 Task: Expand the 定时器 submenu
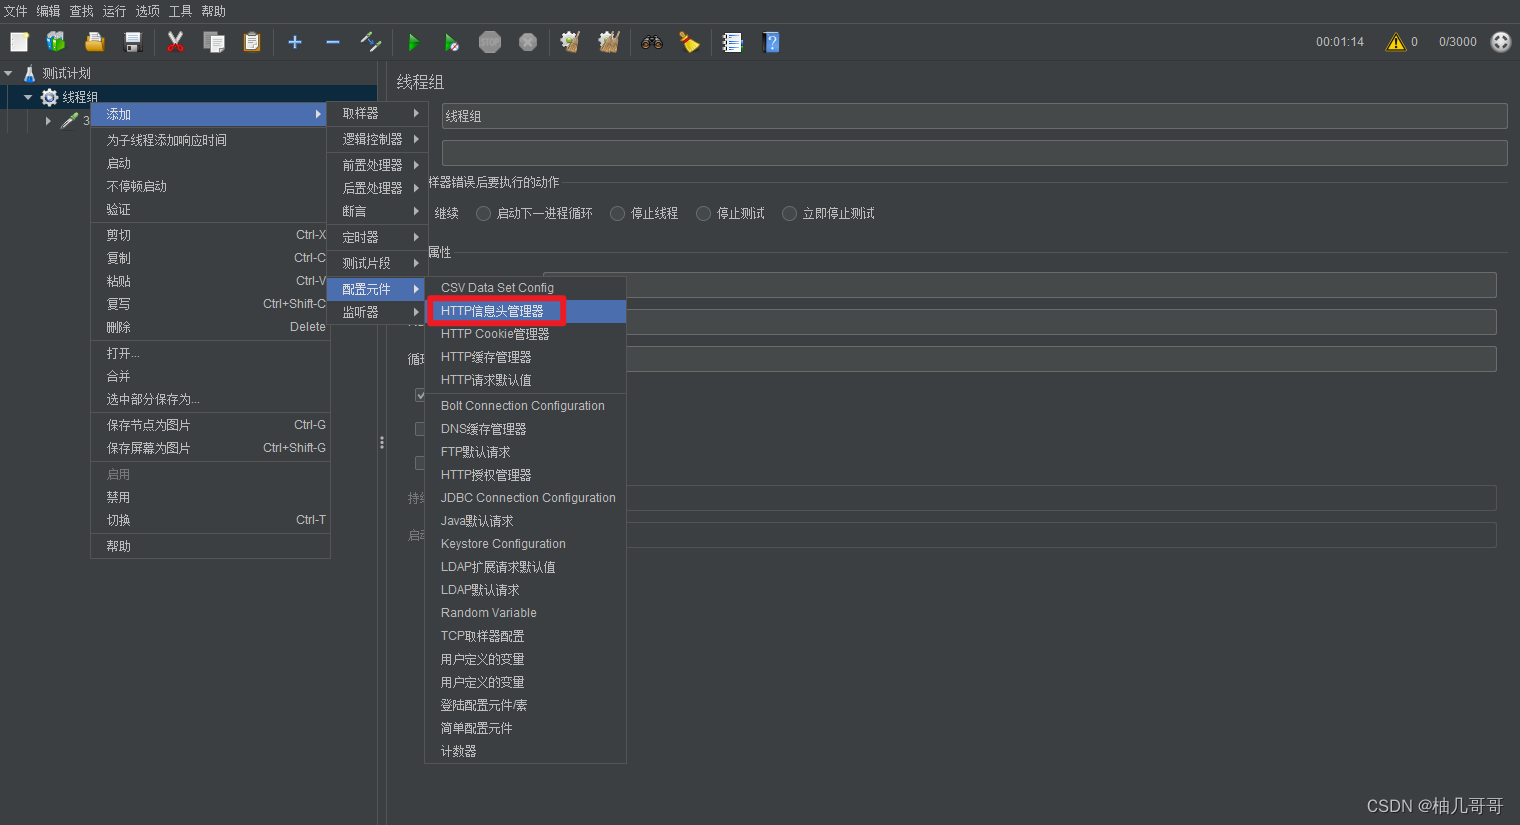376,237
